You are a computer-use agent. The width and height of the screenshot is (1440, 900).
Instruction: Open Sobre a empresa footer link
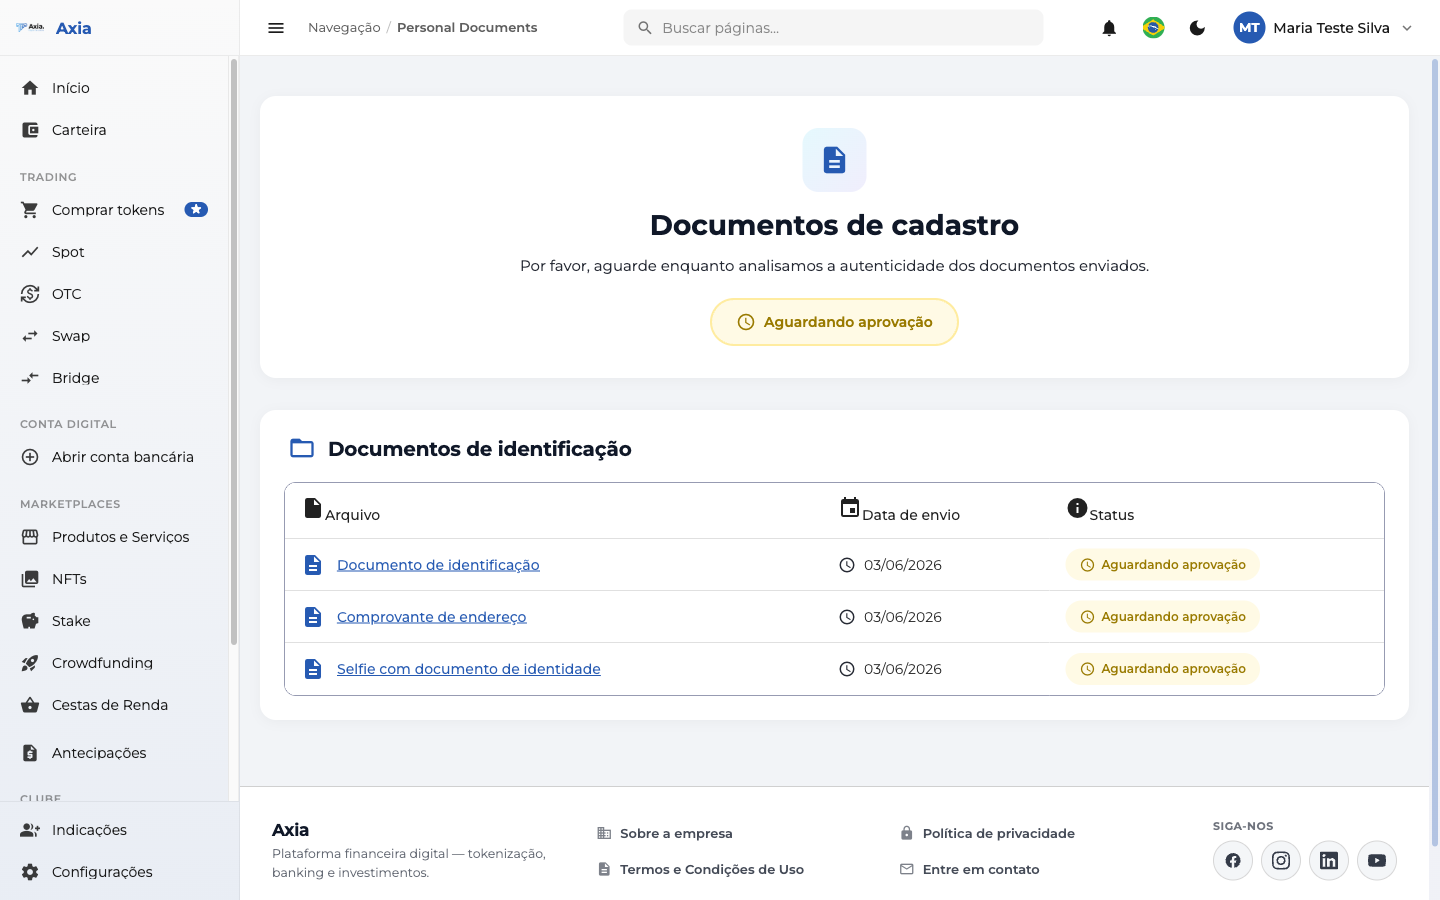(665, 833)
